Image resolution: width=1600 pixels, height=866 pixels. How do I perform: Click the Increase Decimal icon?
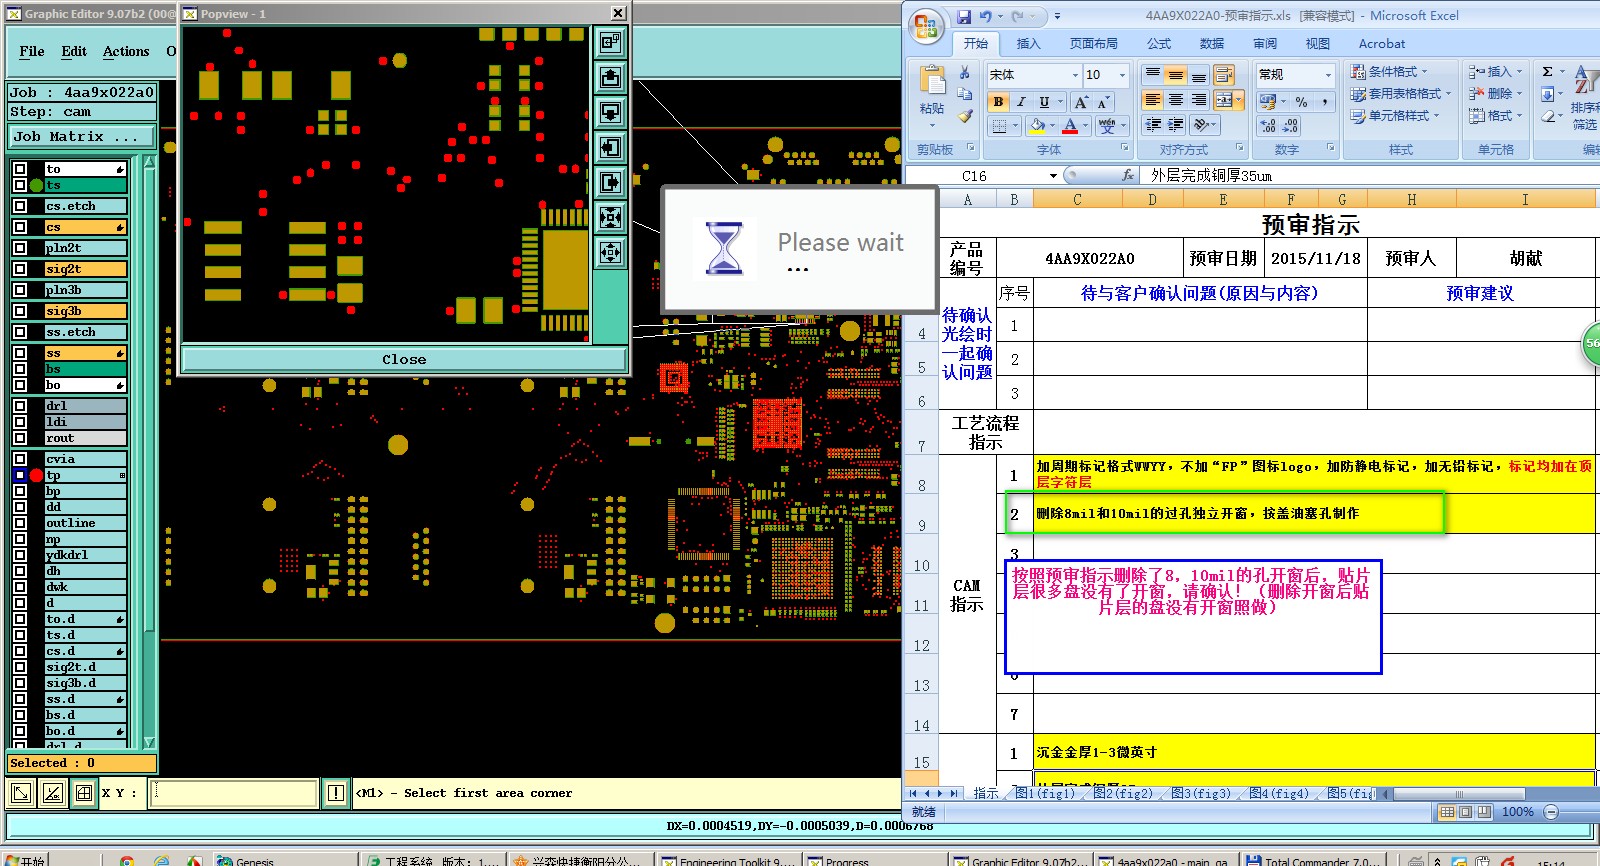(x=1268, y=126)
